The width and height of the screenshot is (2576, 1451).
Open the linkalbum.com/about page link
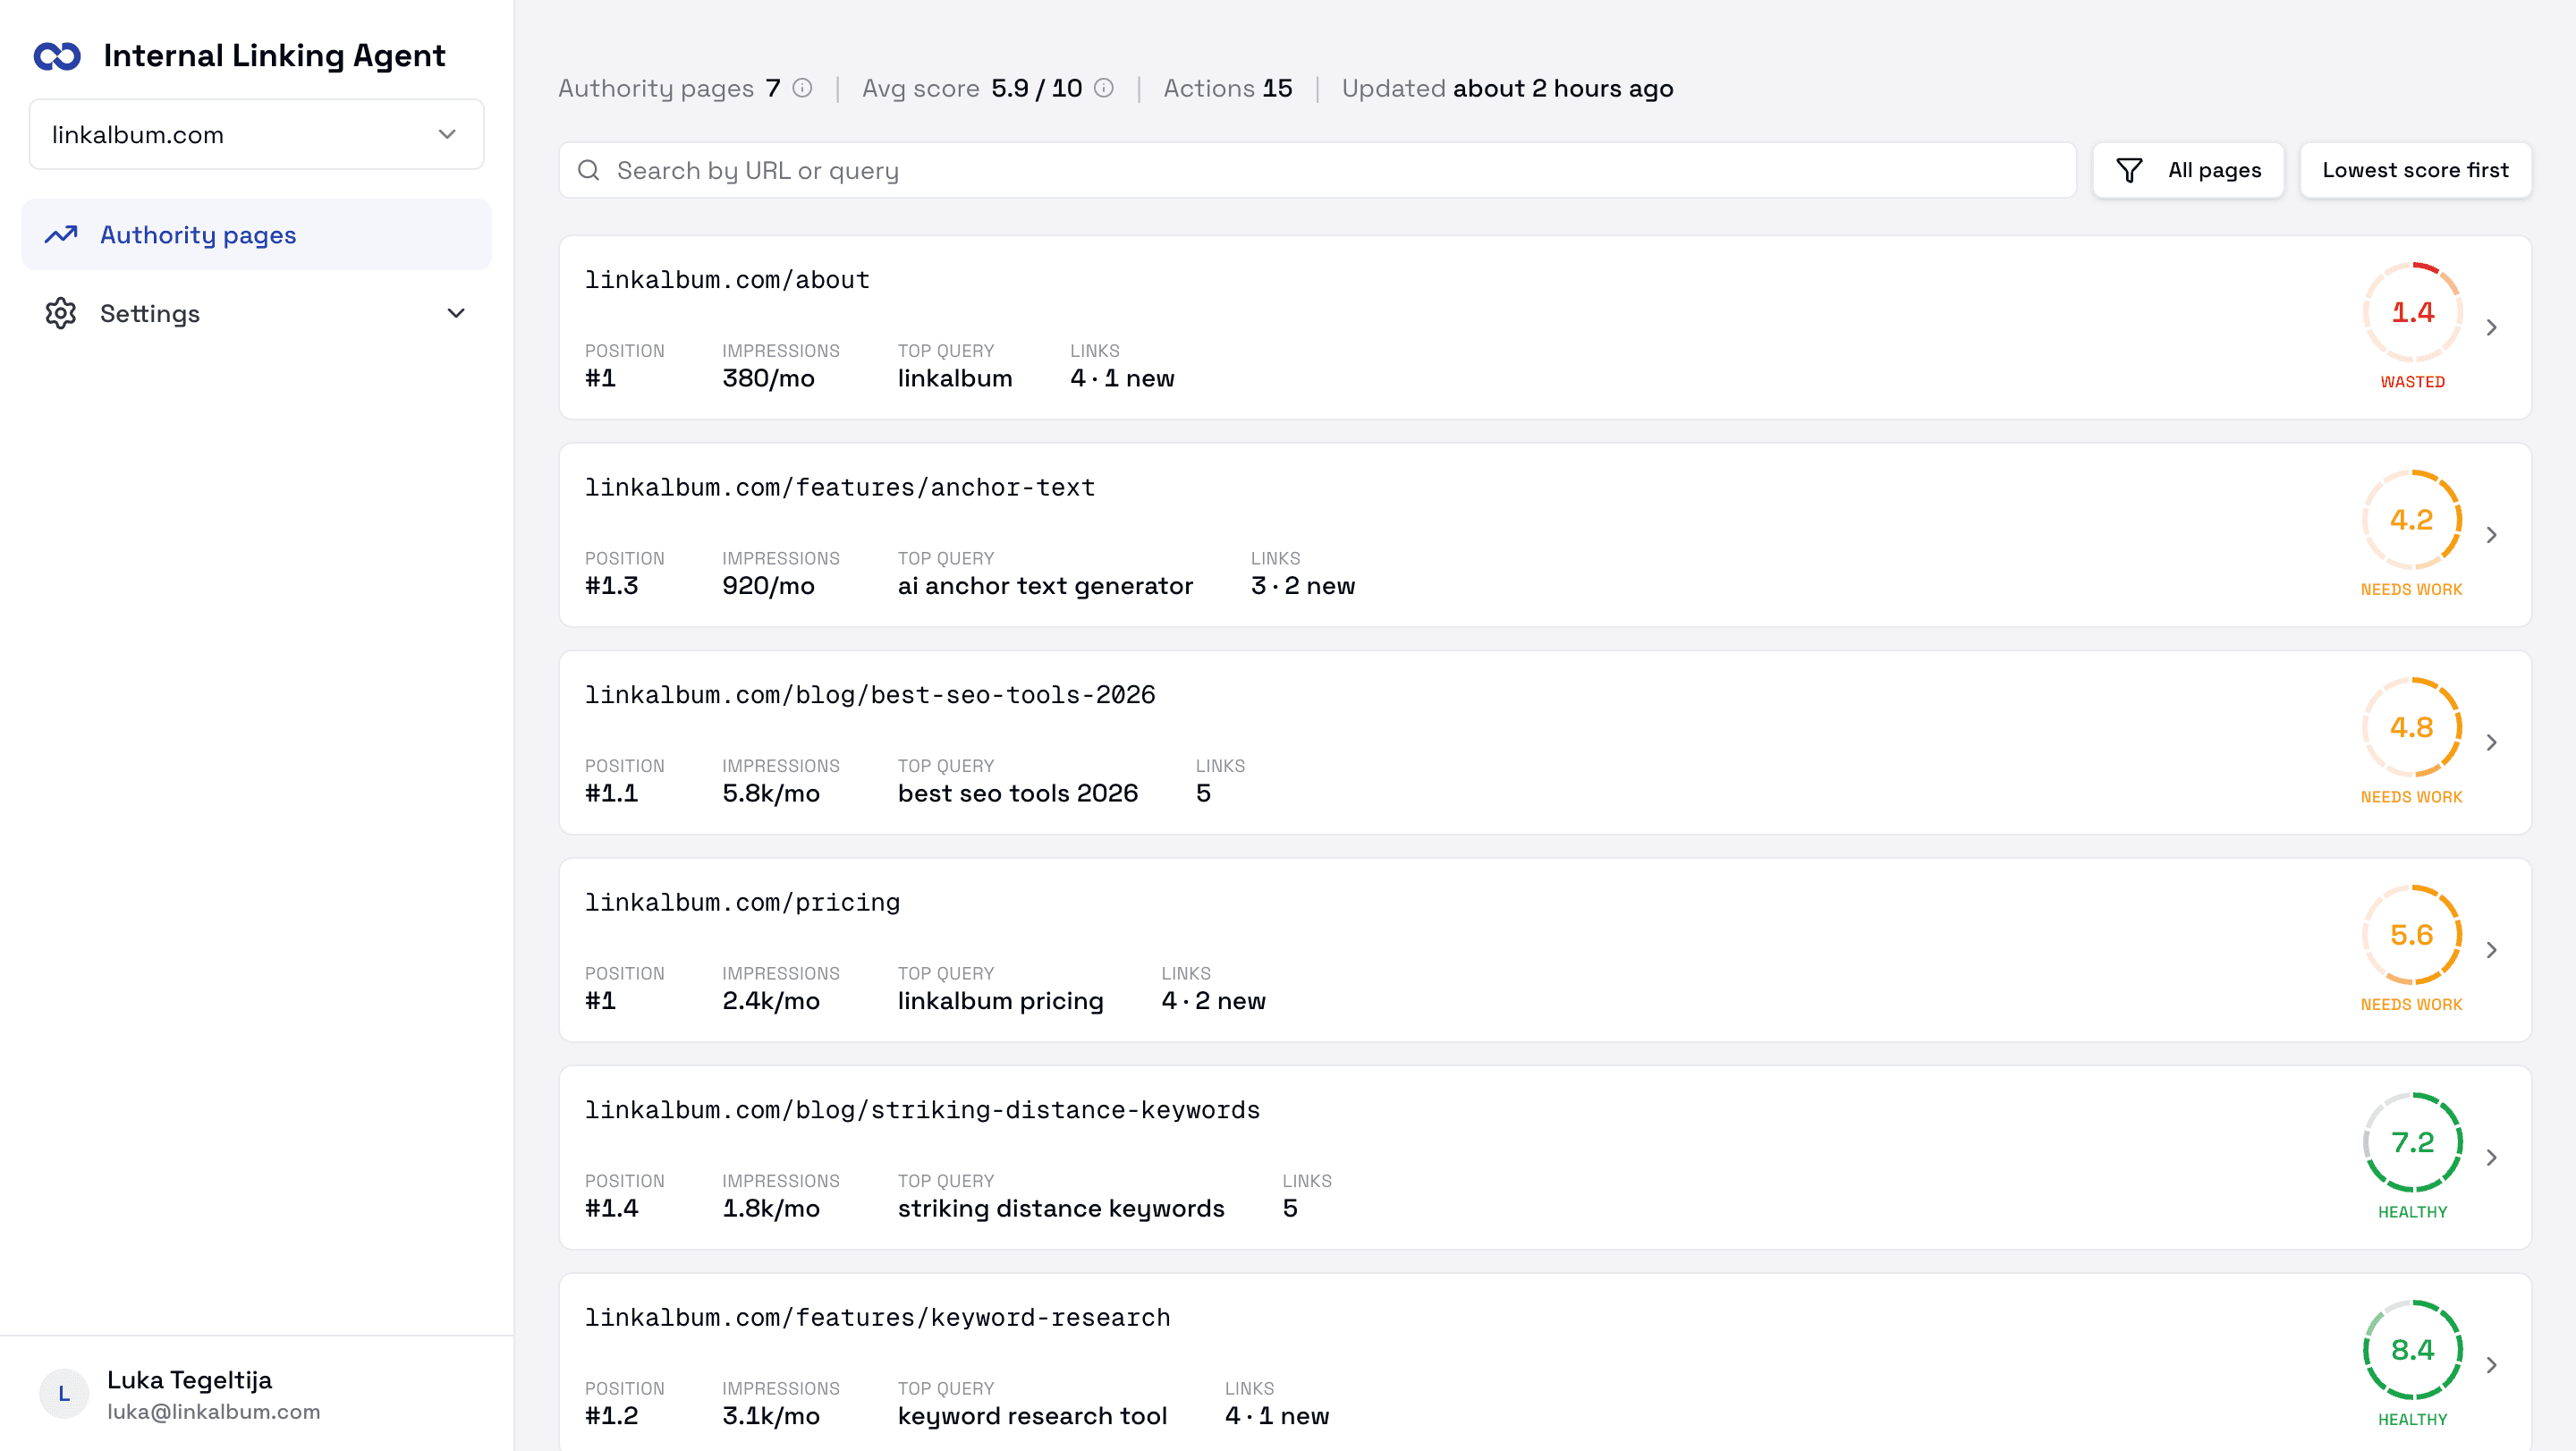(x=727, y=280)
